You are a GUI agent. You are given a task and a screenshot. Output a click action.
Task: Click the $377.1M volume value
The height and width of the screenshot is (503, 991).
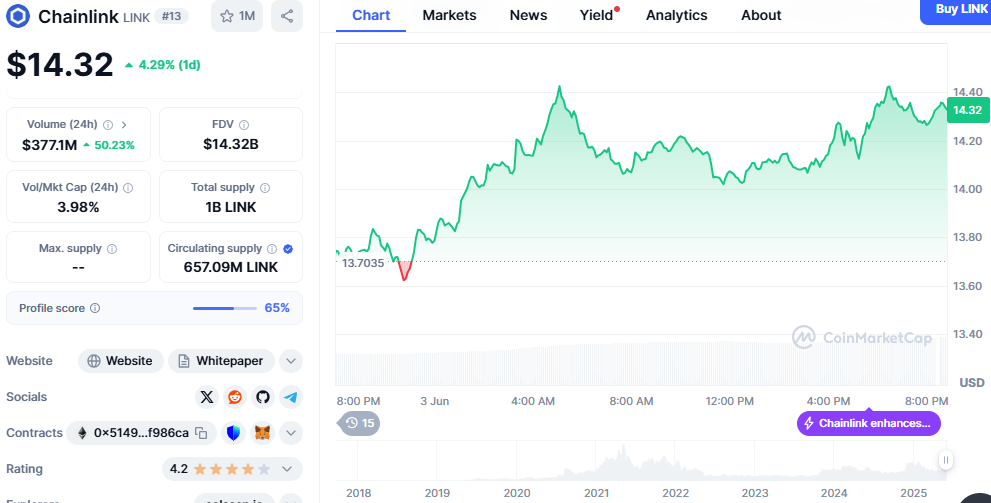click(x=49, y=145)
